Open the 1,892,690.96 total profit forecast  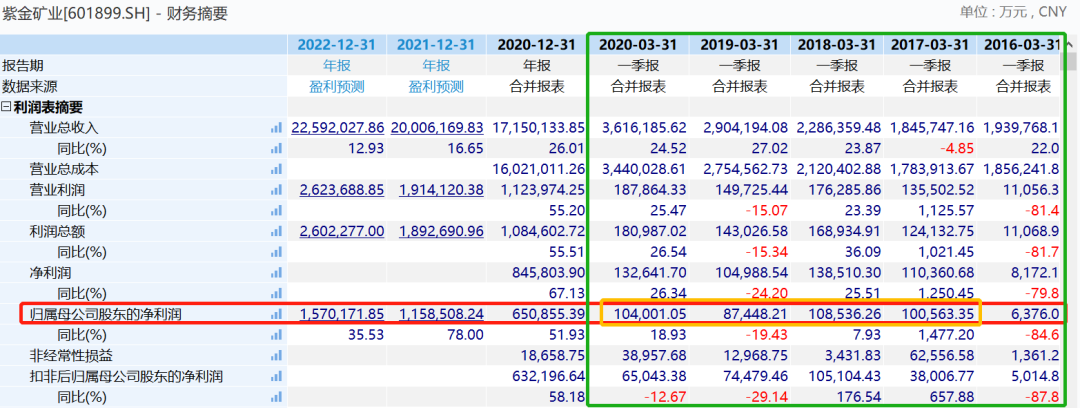[x=442, y=232]
